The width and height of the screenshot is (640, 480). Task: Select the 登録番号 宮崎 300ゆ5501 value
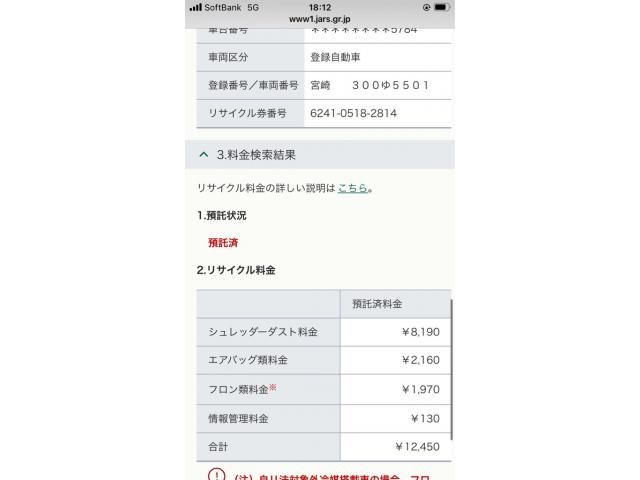[370, 85]
